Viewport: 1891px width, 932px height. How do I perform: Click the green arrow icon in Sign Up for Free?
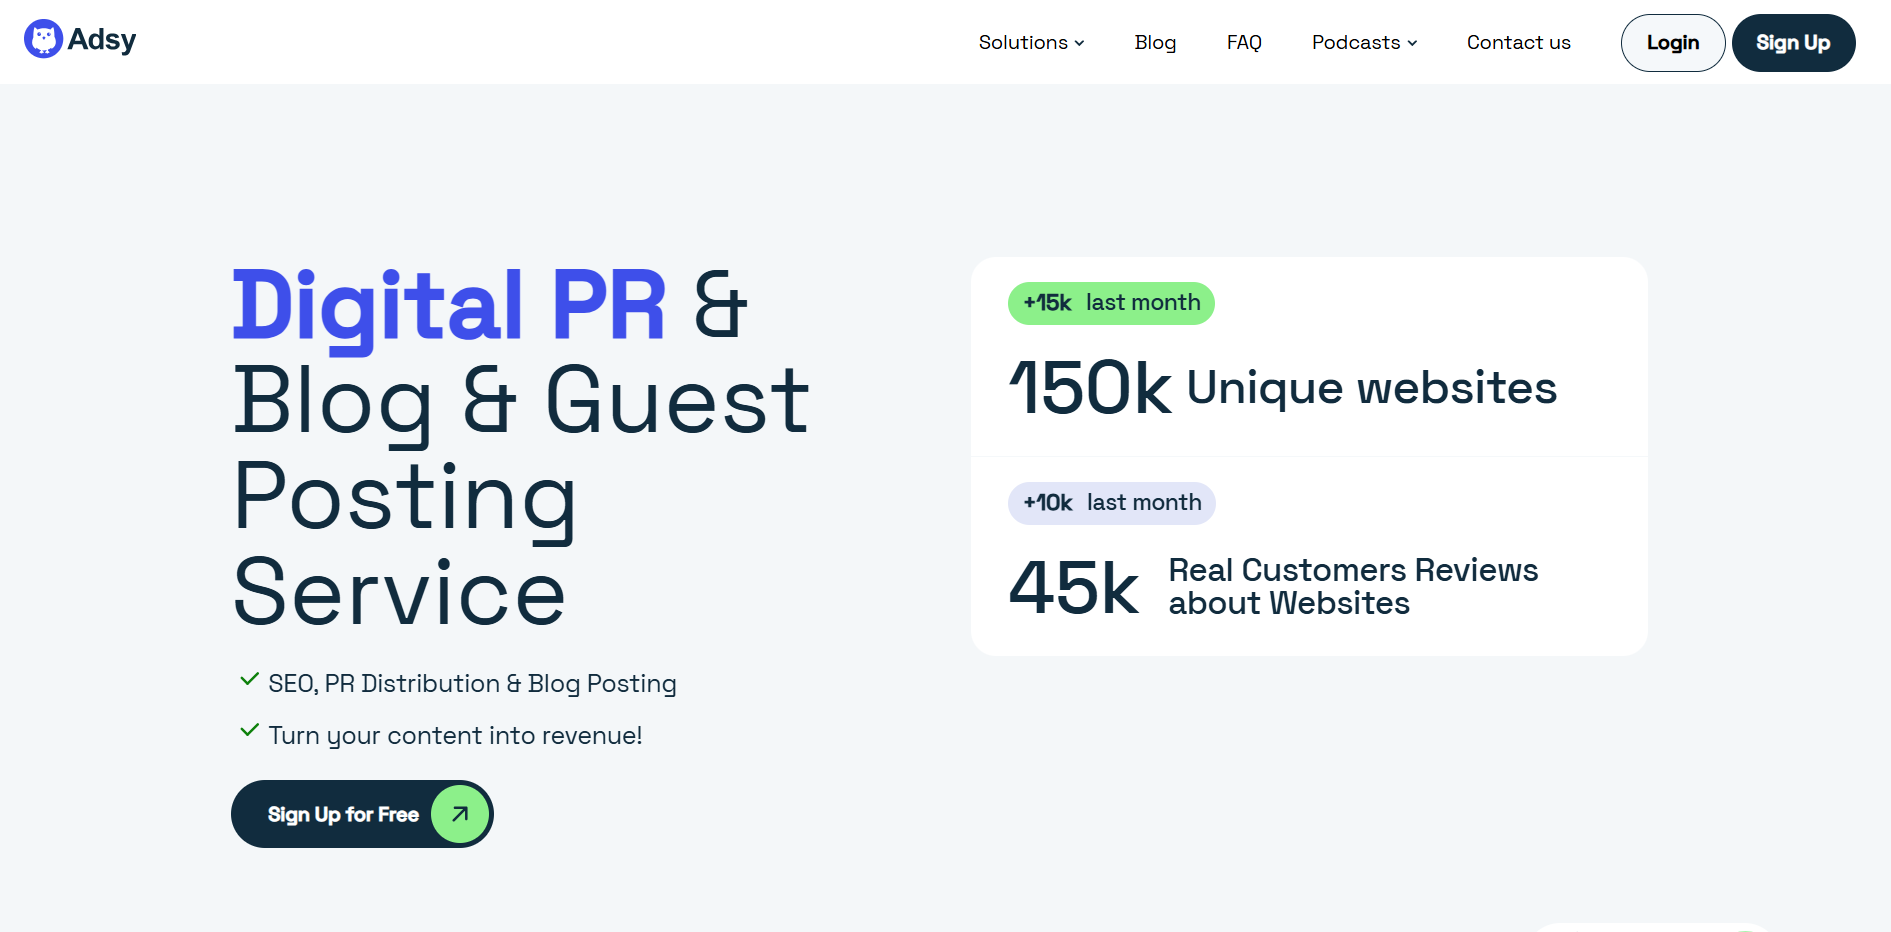(460, 814)
